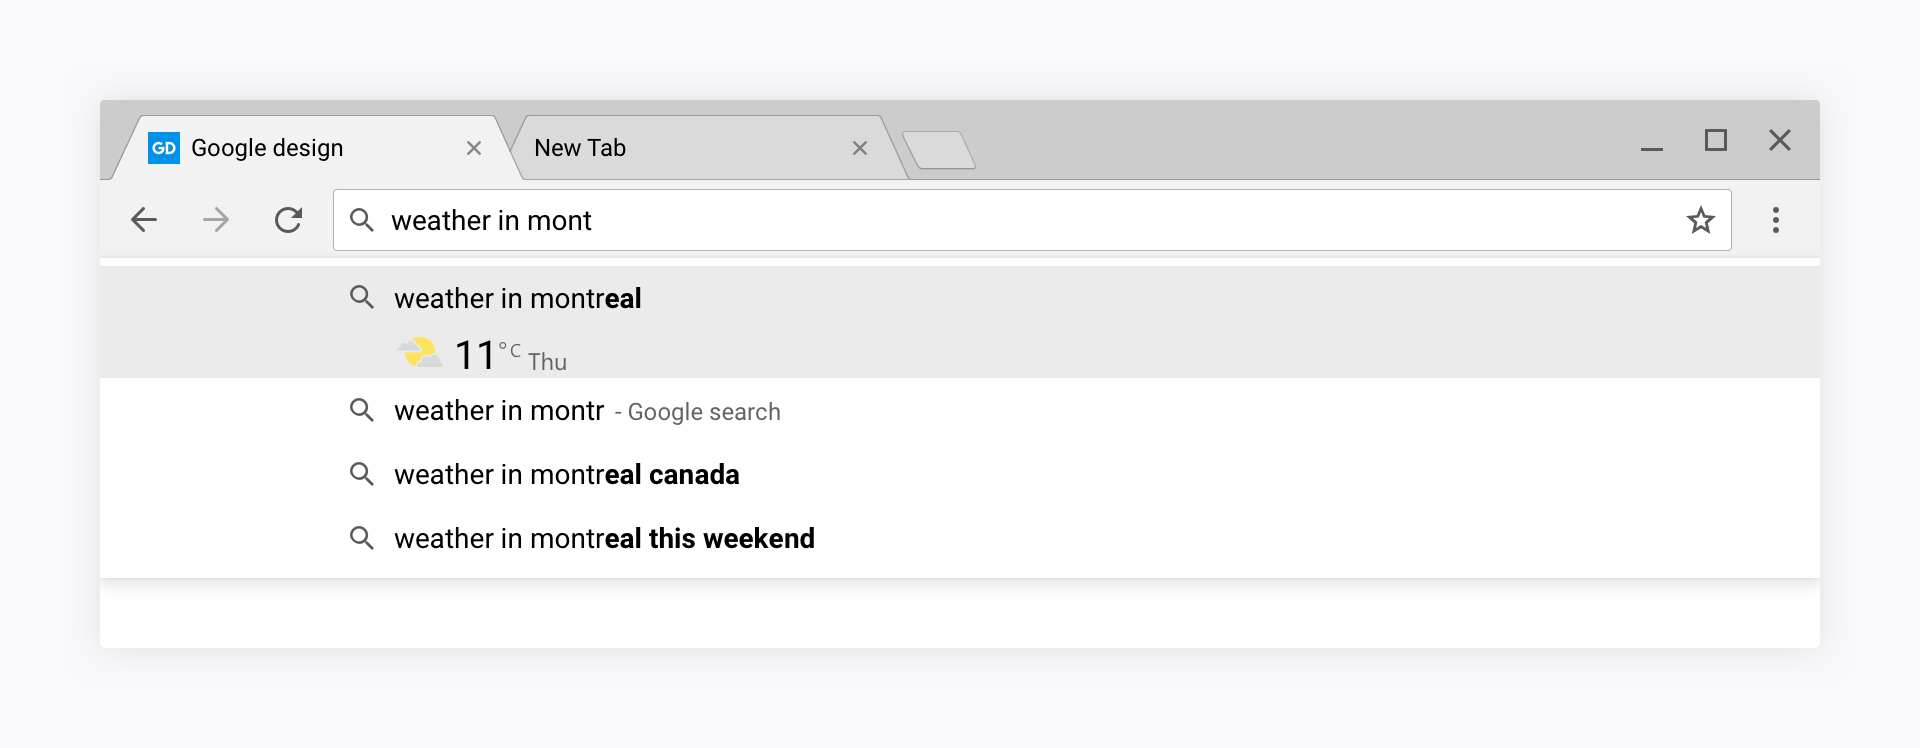Image resolution: width=1920 pixels, height=748 pixels.
Task: Click the GD favicon on first tab
Action: (164, 148)
